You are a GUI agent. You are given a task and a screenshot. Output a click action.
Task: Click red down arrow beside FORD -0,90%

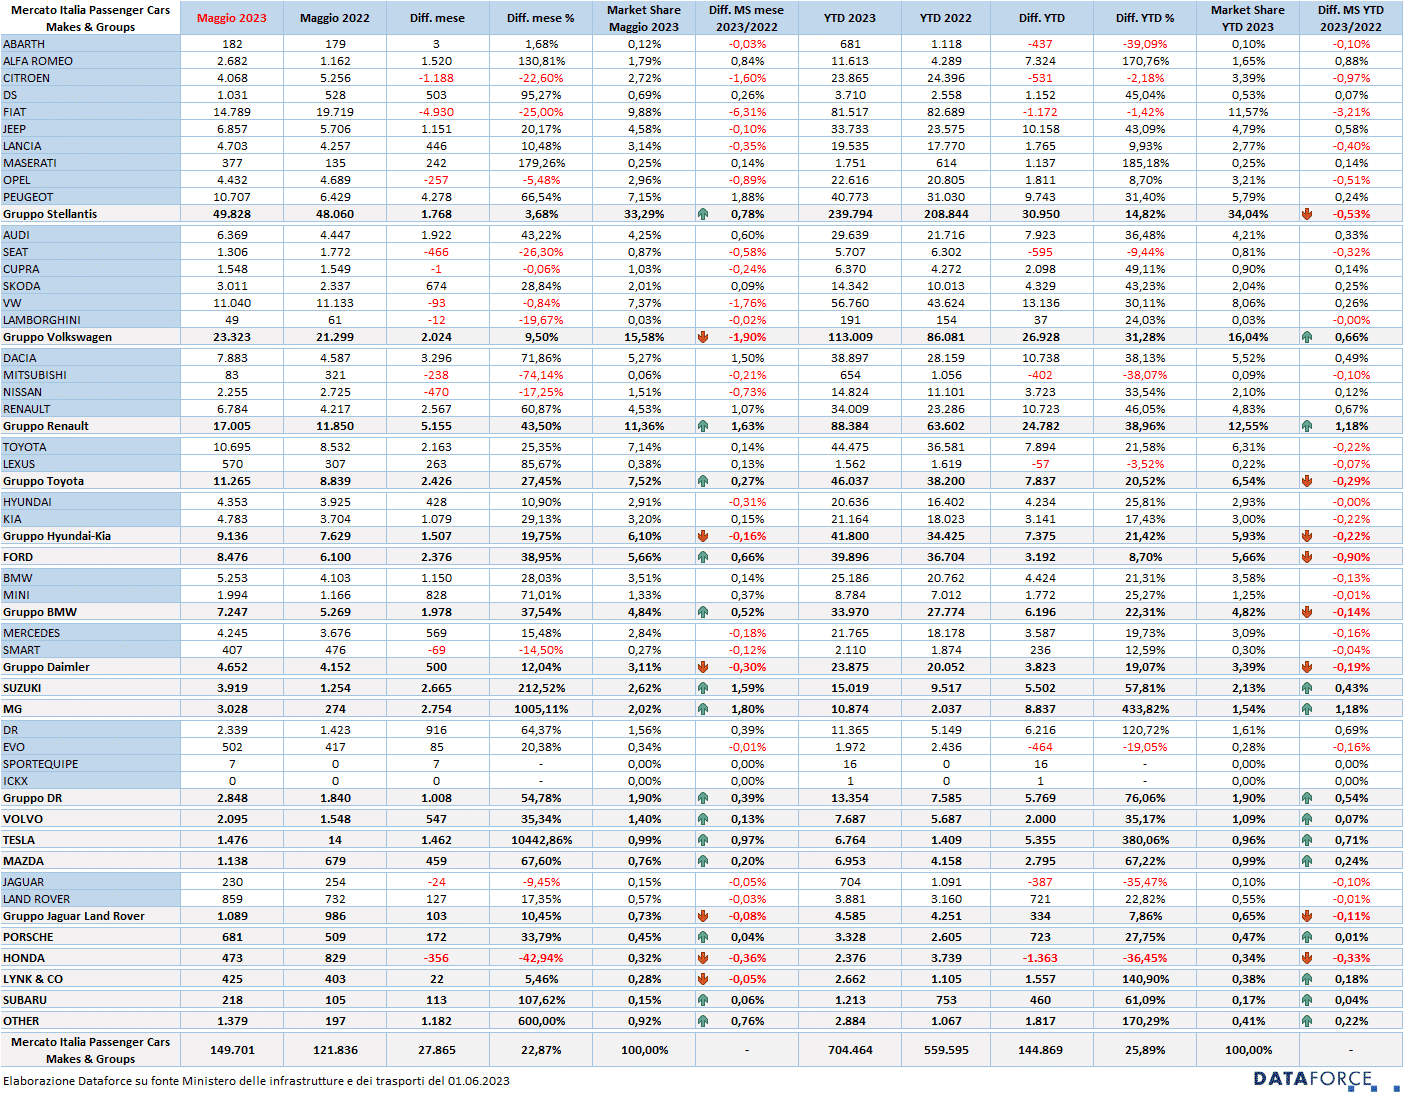click(1306, 557)
